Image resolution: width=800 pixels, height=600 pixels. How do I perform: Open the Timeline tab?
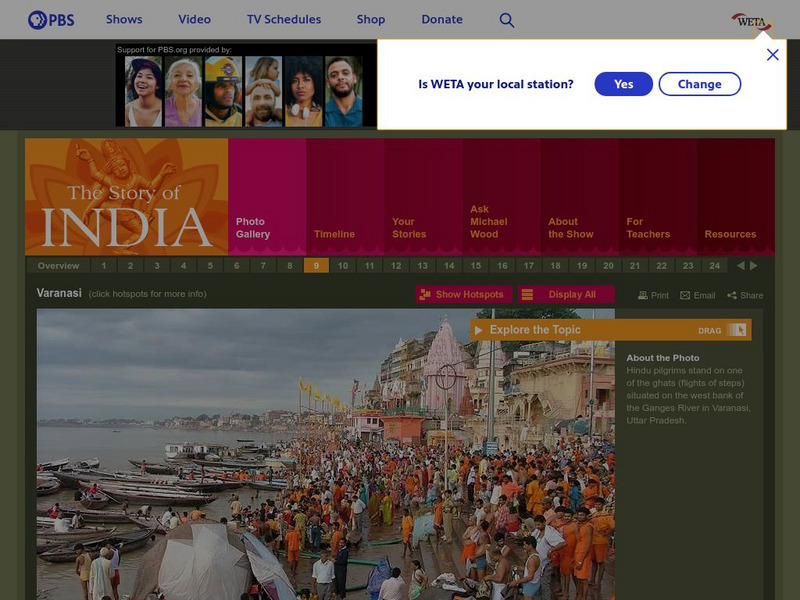tap(334, 234)
